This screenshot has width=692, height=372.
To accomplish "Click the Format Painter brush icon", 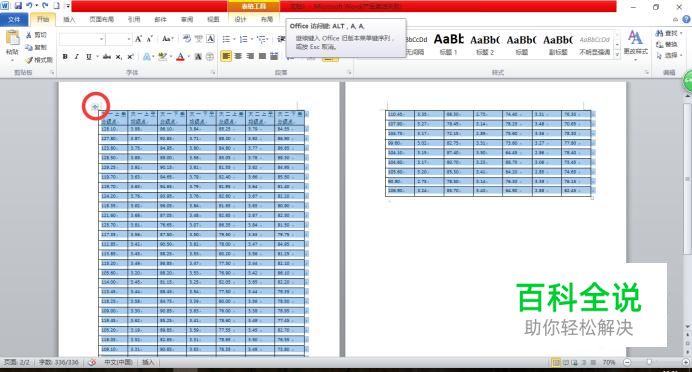I will tap(29, 60).
